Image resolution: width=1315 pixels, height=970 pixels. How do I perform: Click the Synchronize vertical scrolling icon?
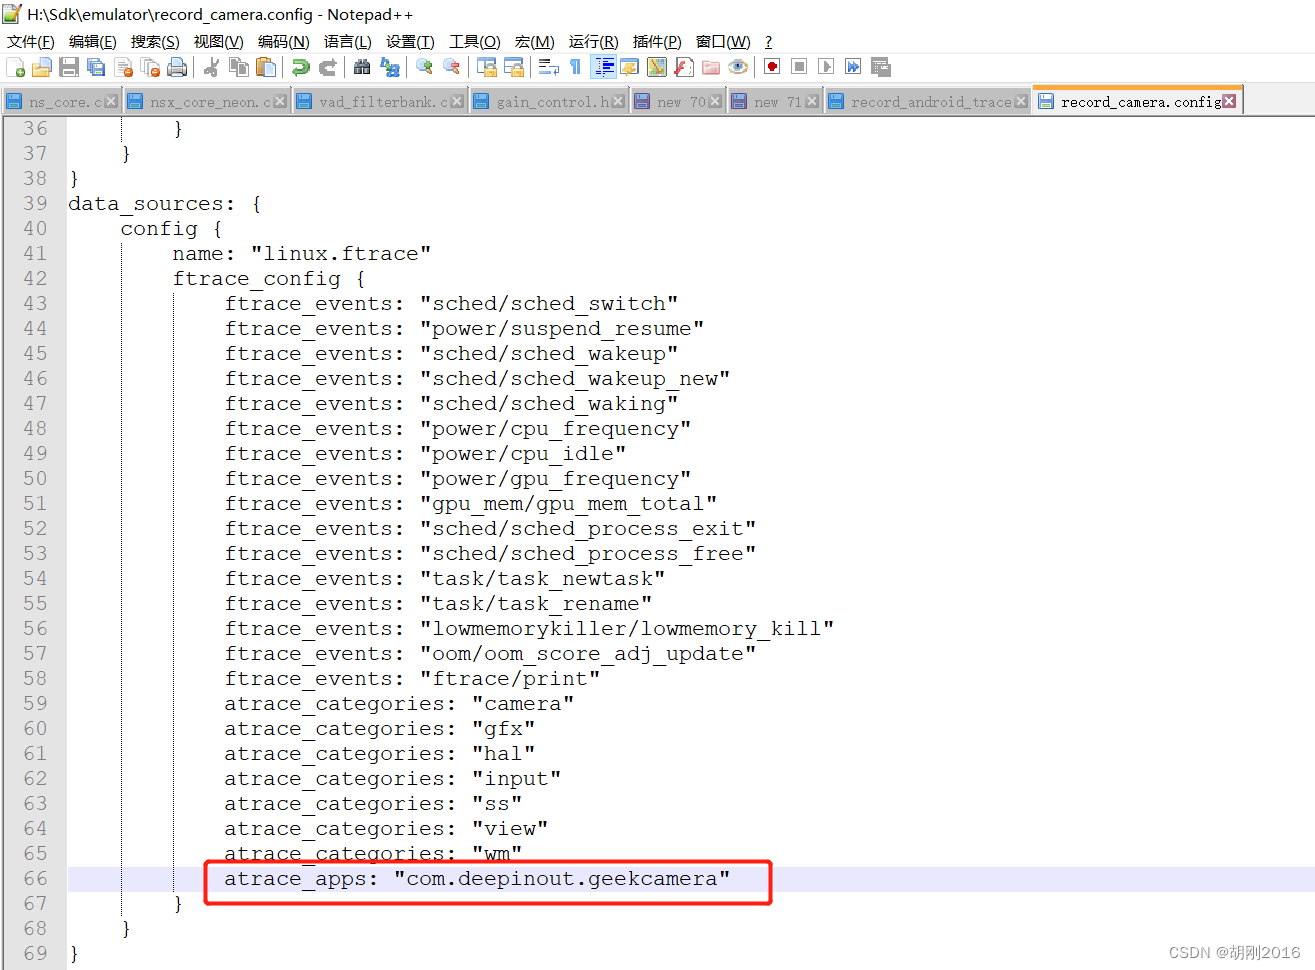point(487,67)
